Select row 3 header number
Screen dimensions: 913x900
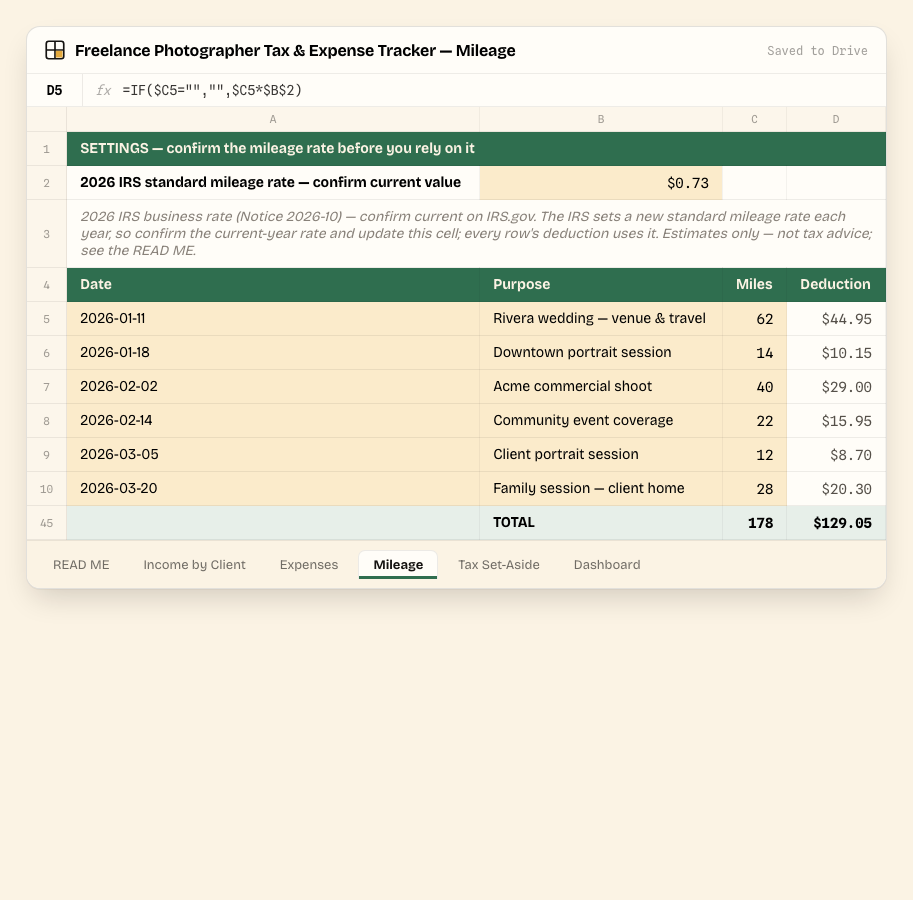47,234
